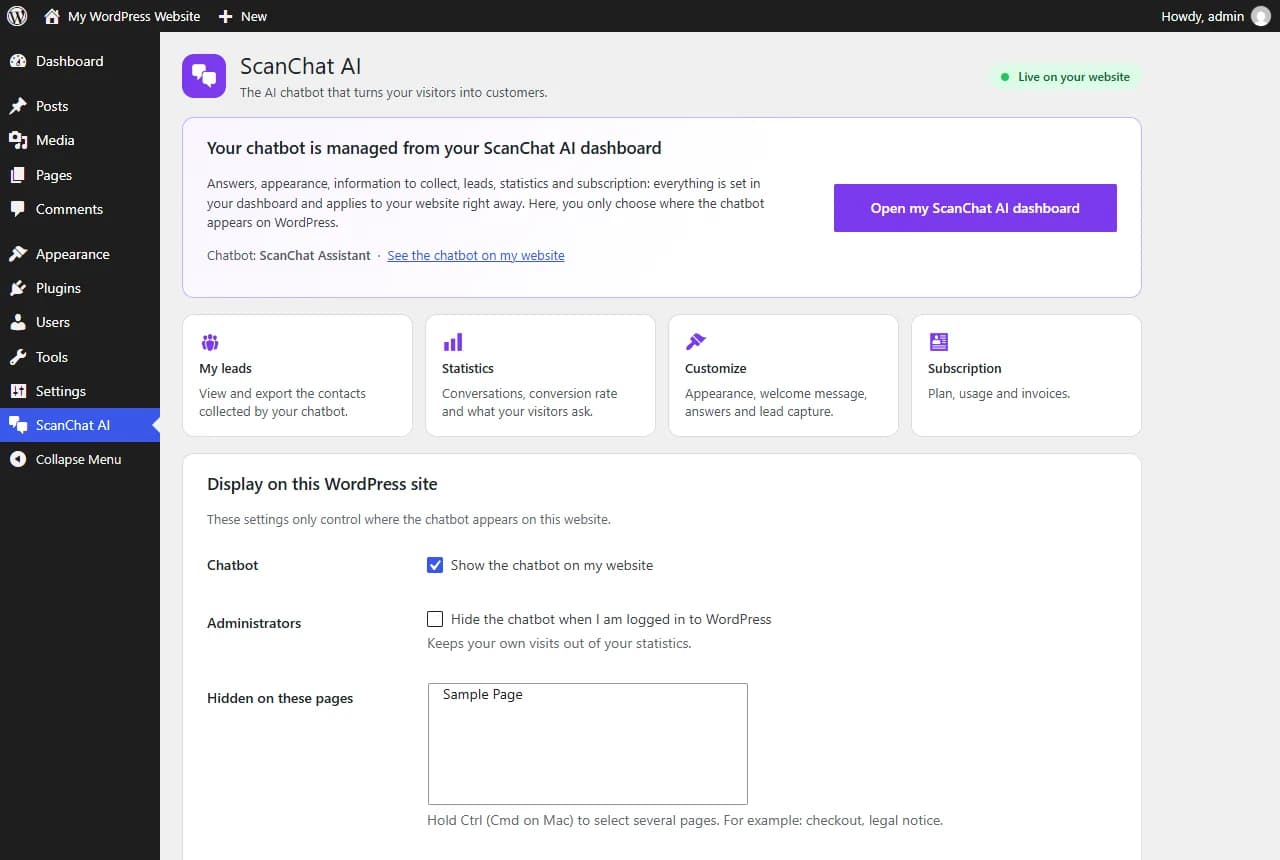Open the Dashboard menu label

(x=70, y=61)
